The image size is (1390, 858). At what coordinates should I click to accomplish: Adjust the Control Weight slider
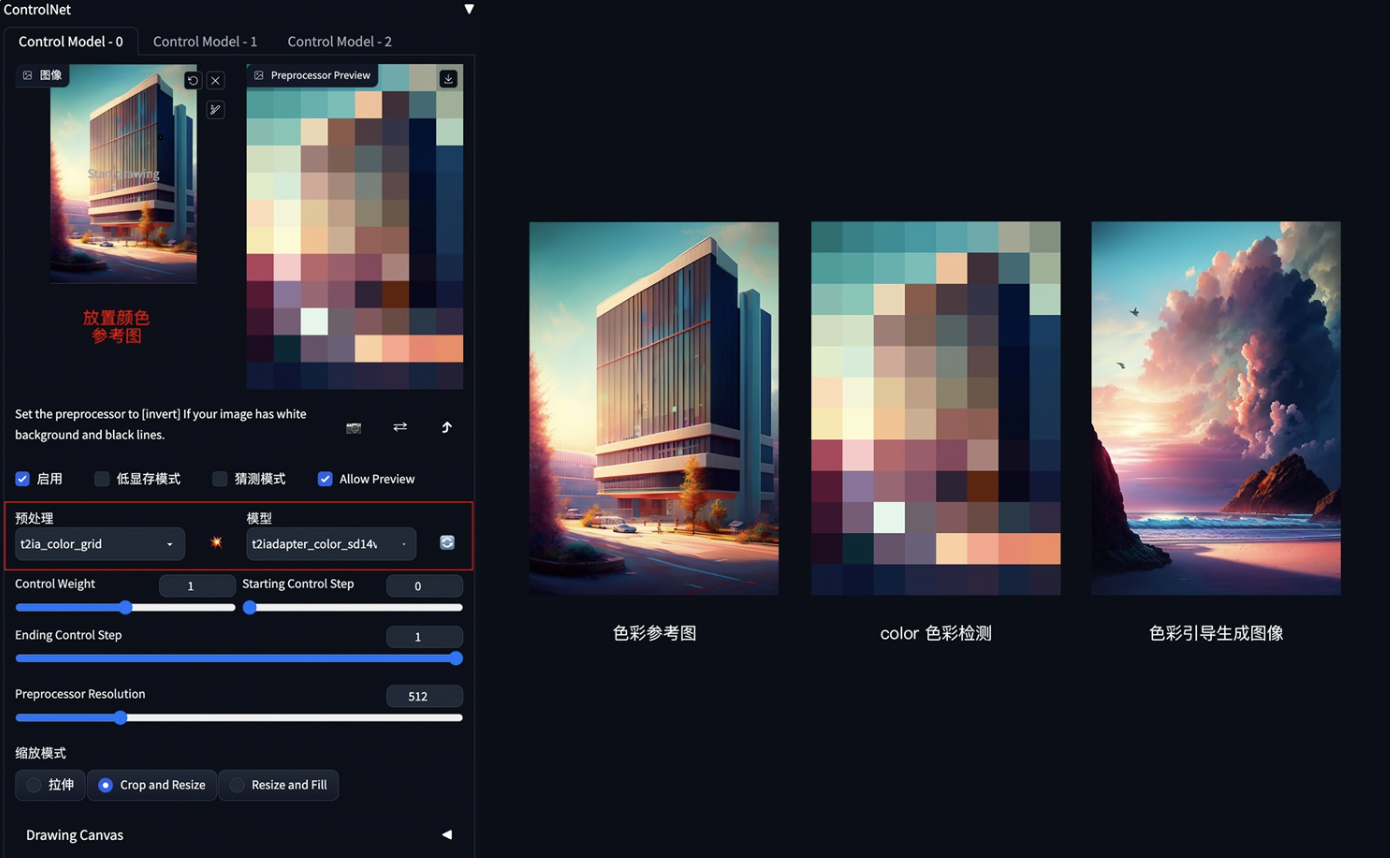click(125, 607)
